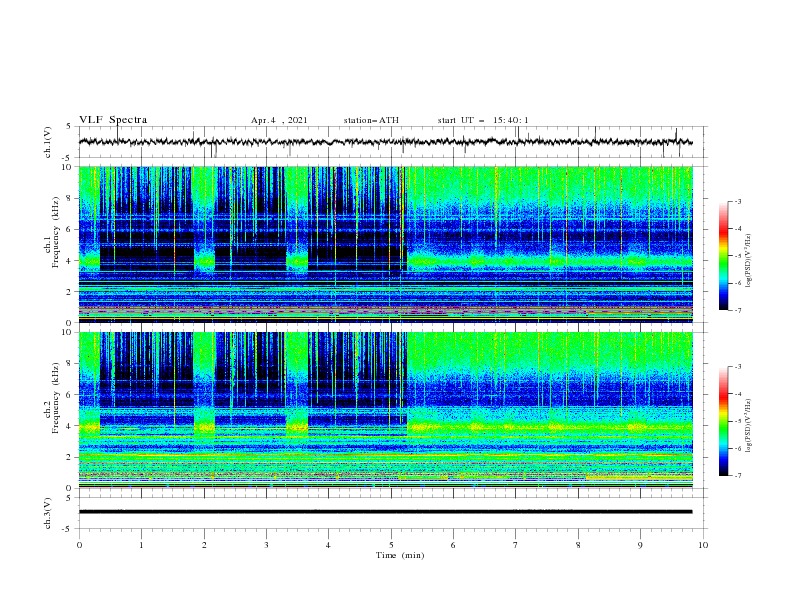This screenshot has width=792, height=612.
Task: Click the "station=ATH" header label
Action: click(x=371, y=120)
